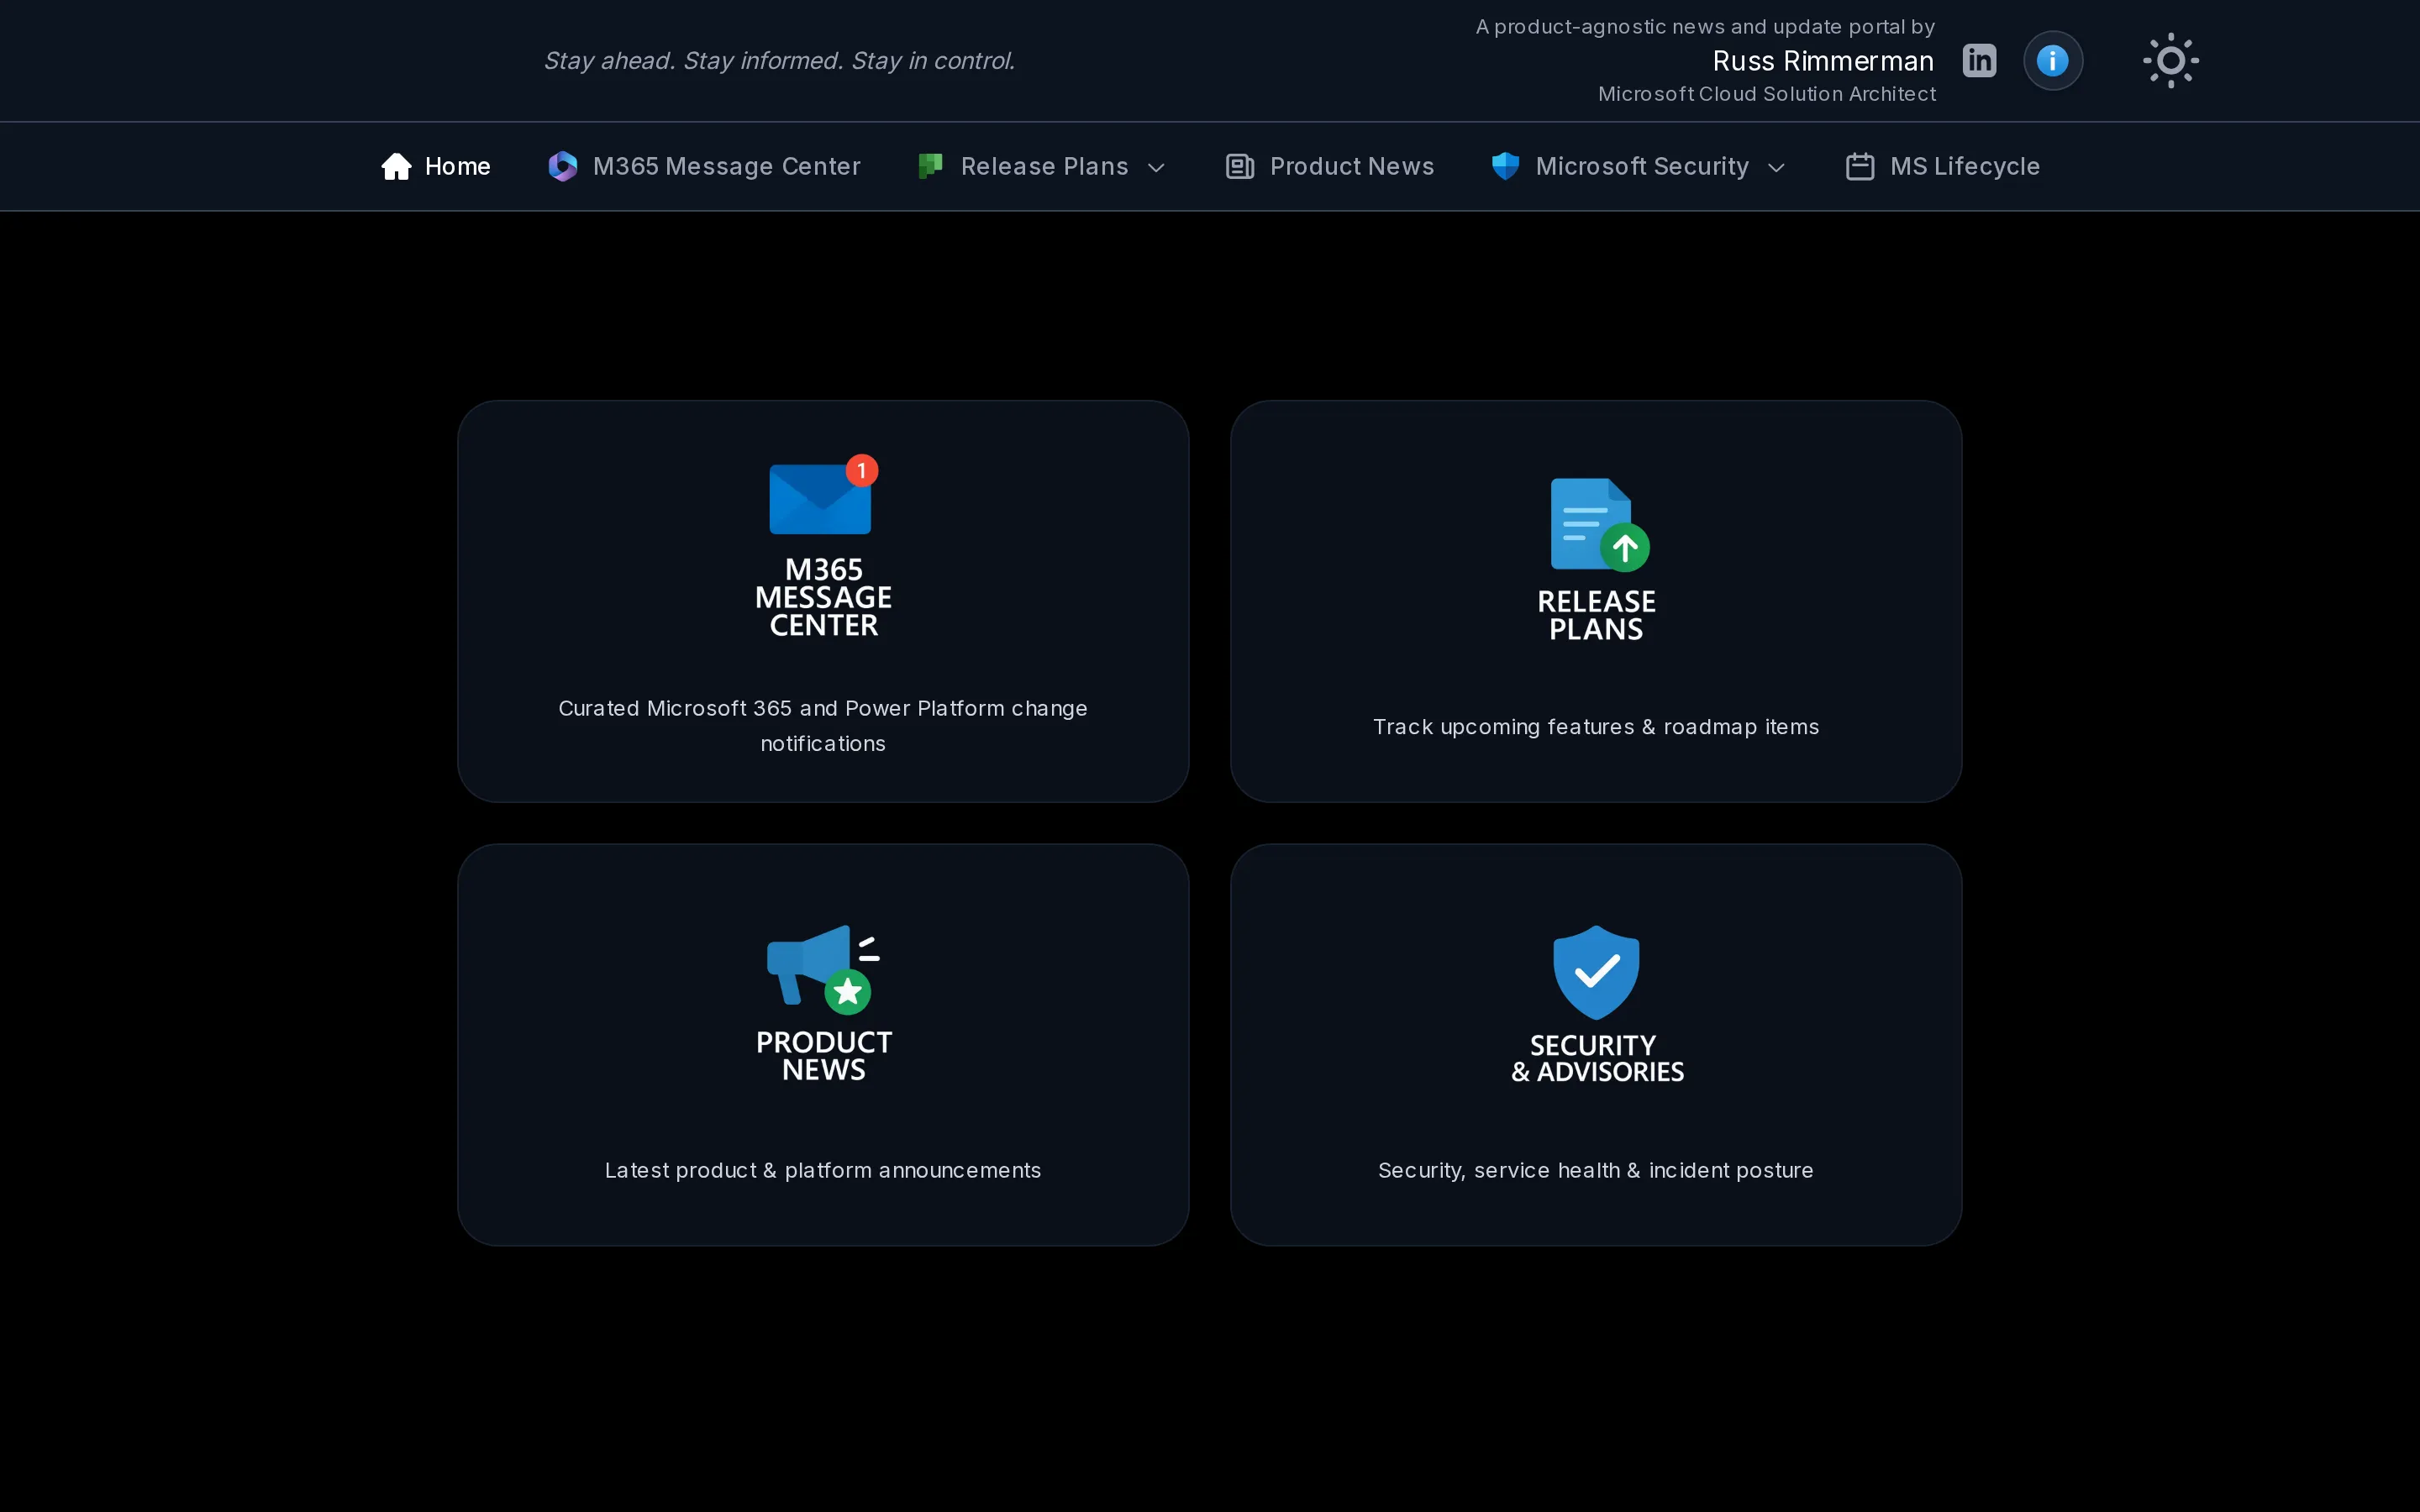Click the Russ Rimmerman name text
Viewport: 2420px width, 1512px height.
click(x=1823, y=61)
